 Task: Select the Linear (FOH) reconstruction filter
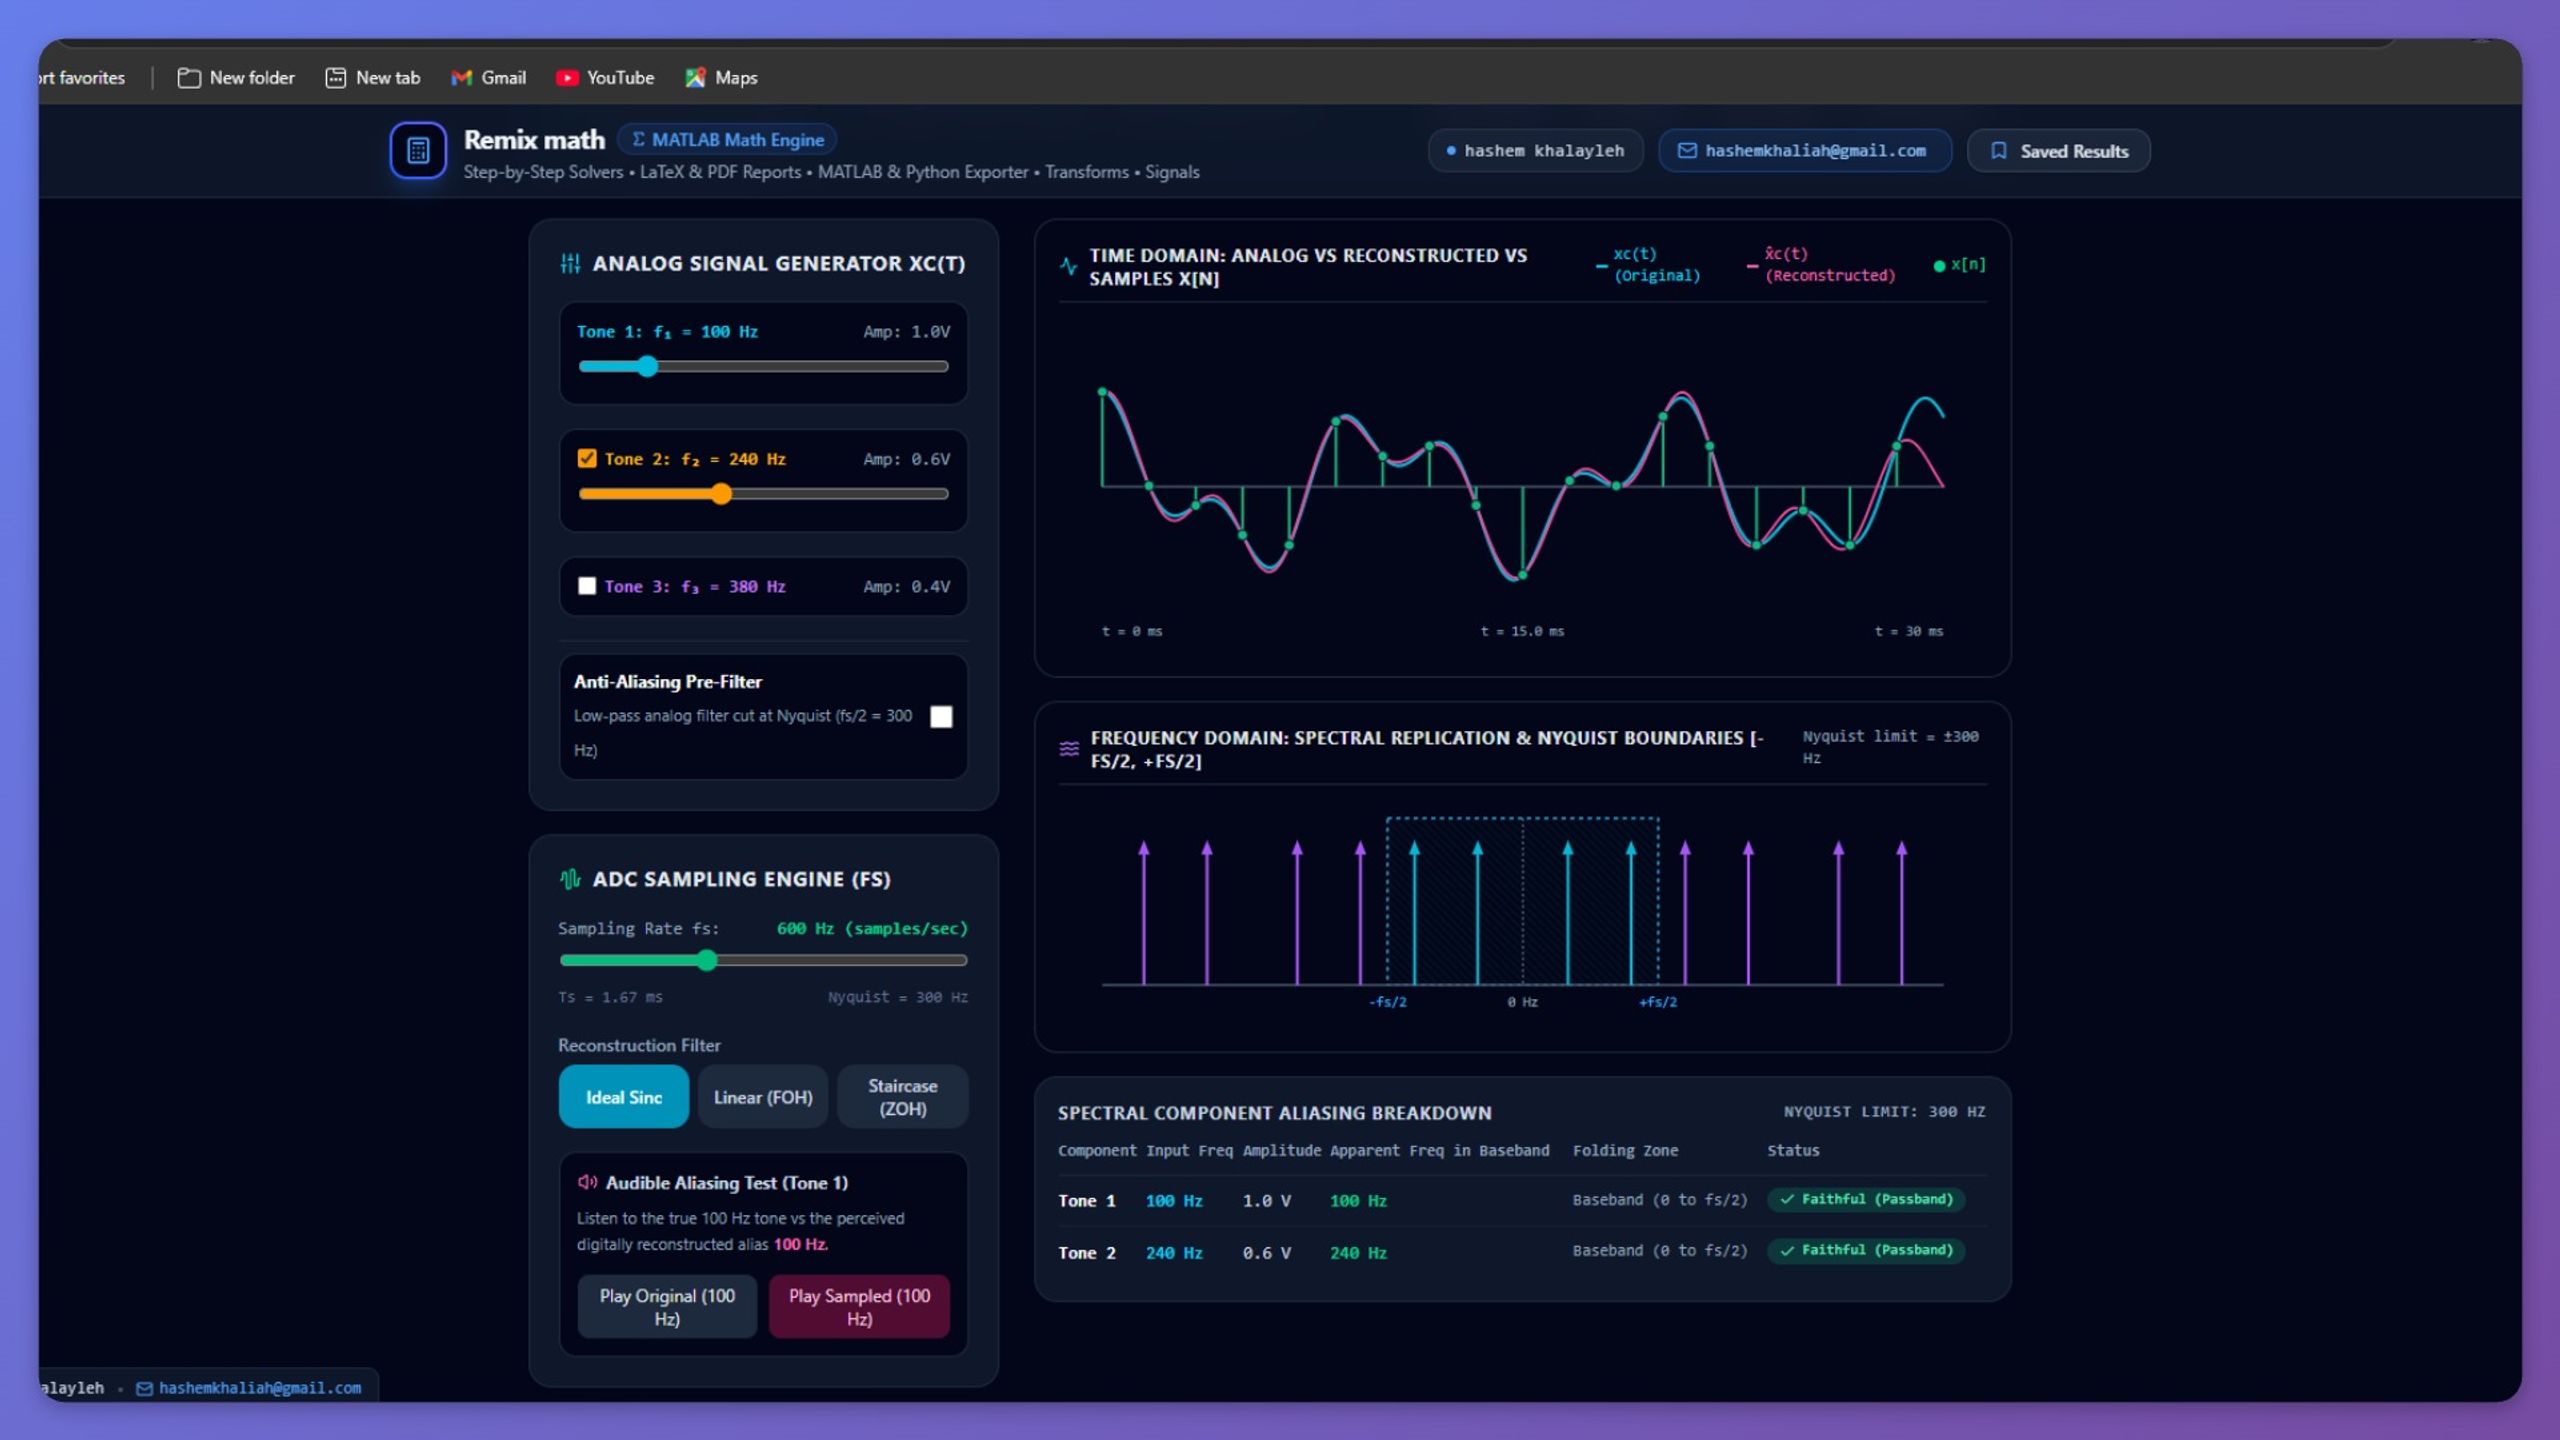pyautogui.click(x=763, y=1097)
